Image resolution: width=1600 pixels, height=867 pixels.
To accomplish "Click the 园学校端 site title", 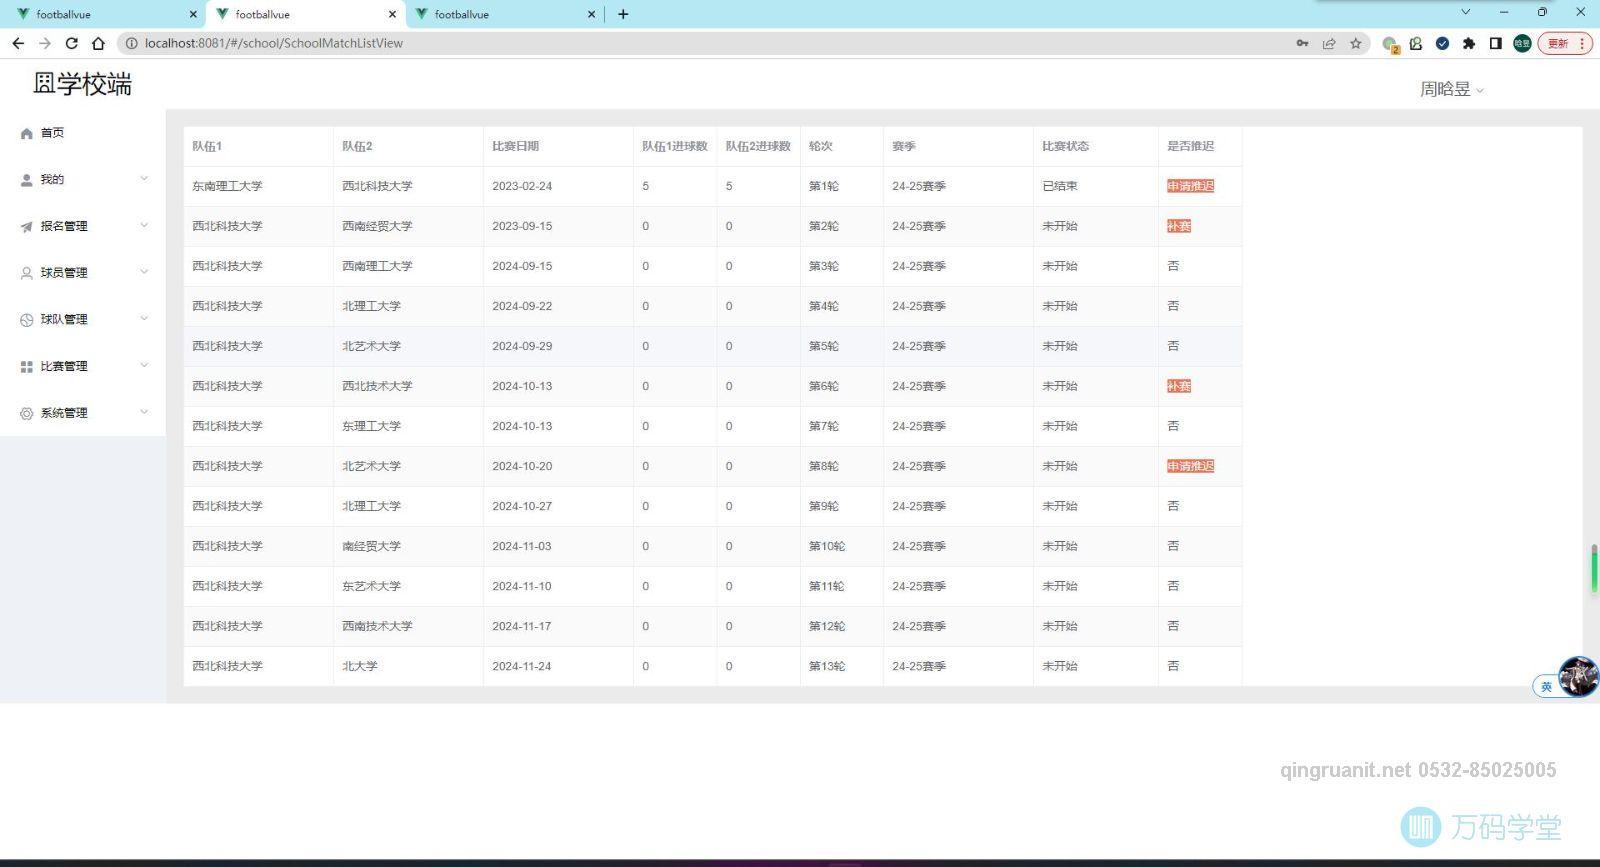I will click(x=82, y=84).
